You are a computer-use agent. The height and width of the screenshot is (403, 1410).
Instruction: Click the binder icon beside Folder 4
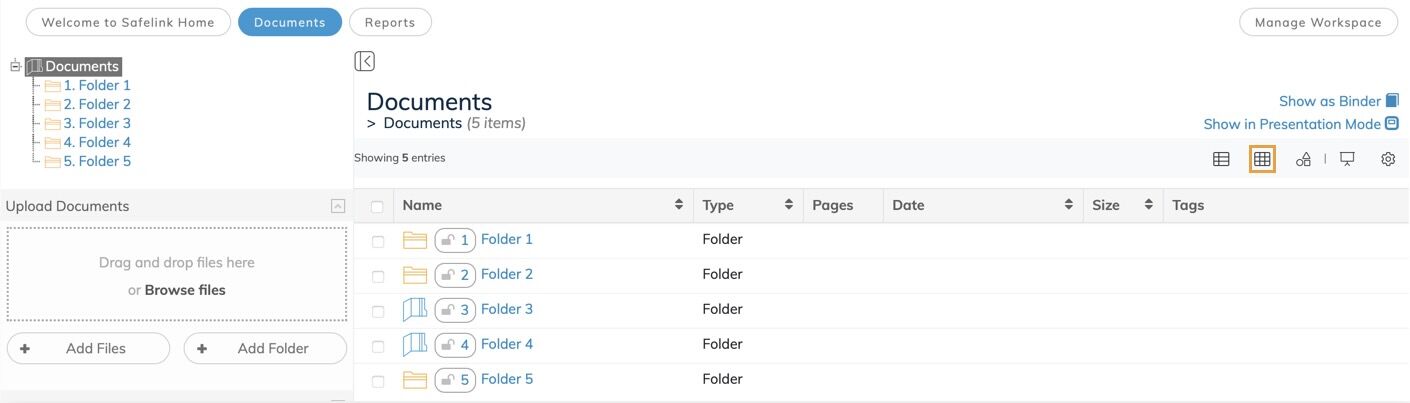(x=414, y=344)
